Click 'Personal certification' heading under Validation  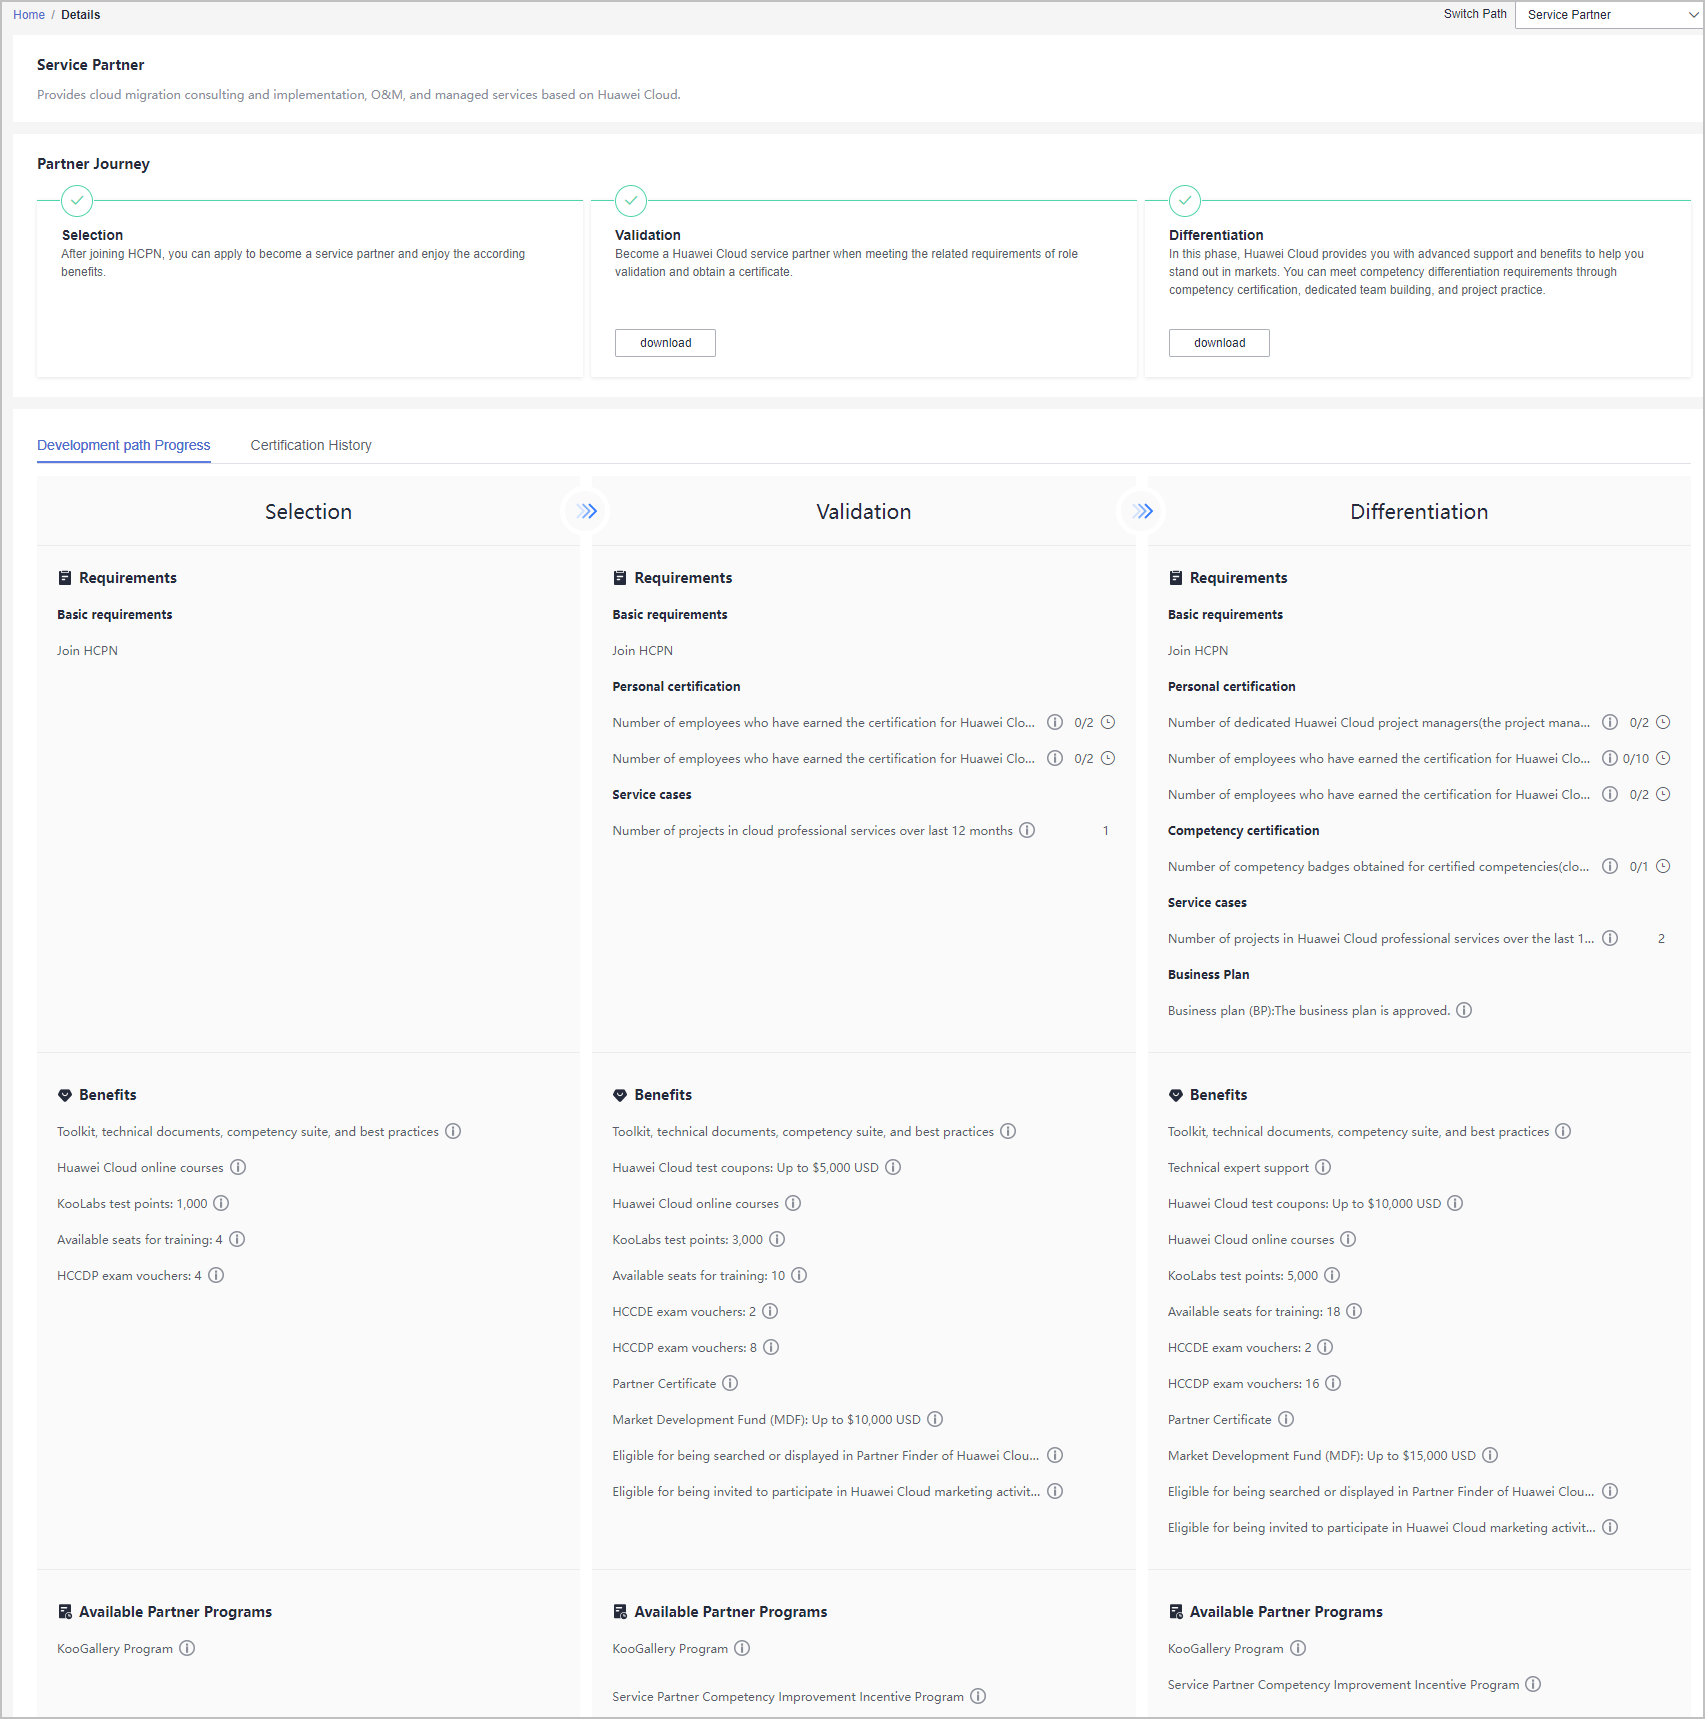coord(676,686)
